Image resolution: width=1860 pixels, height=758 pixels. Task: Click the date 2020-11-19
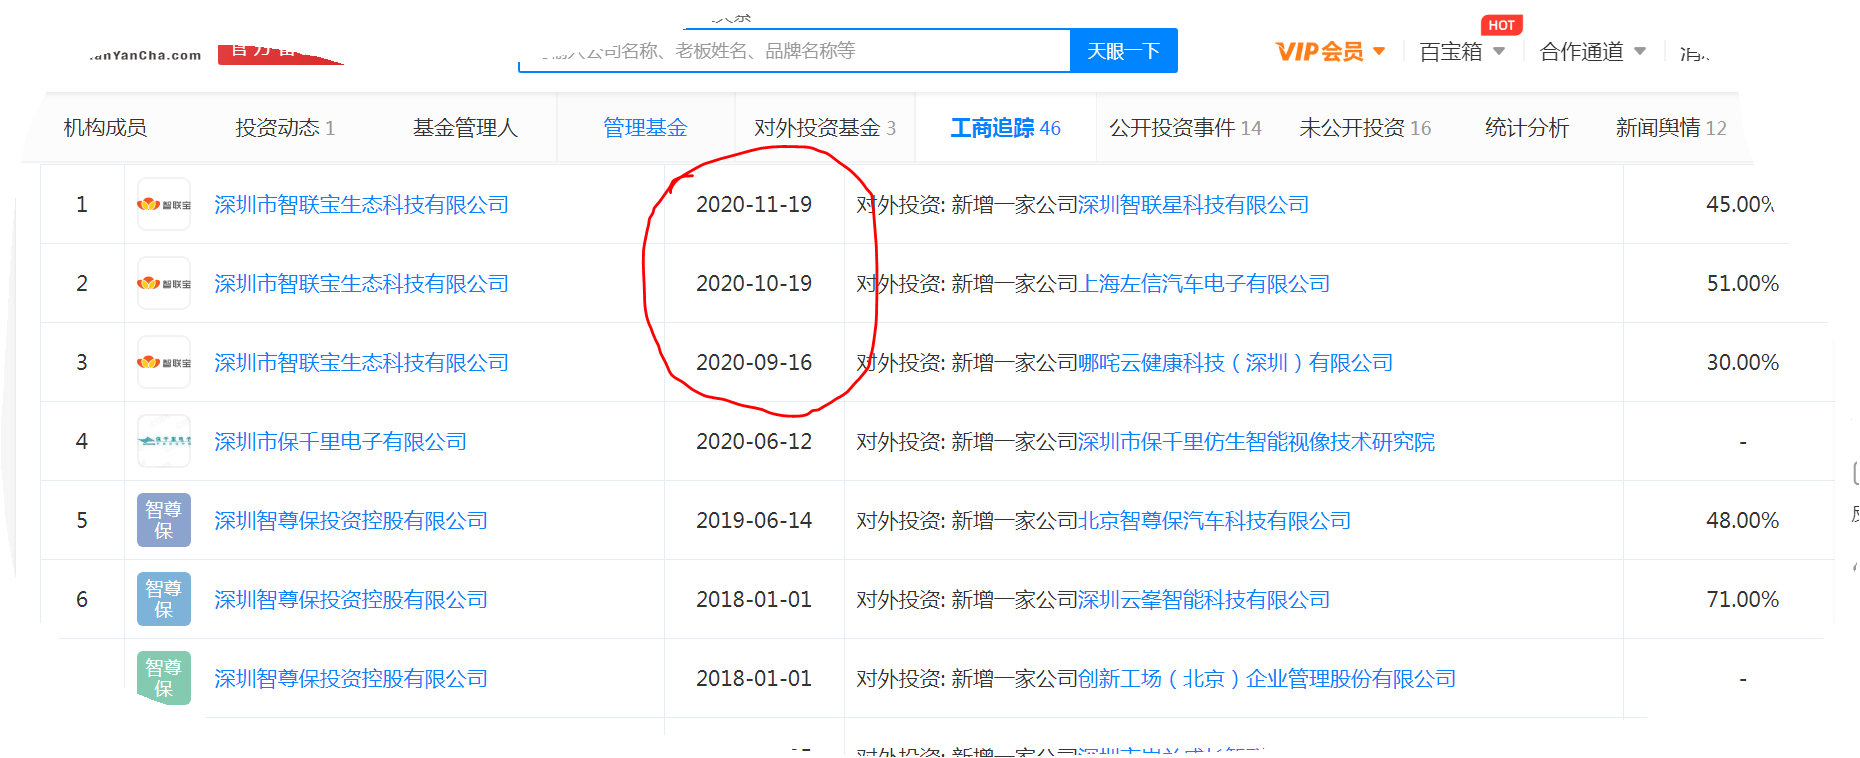(x=754, y=205)
